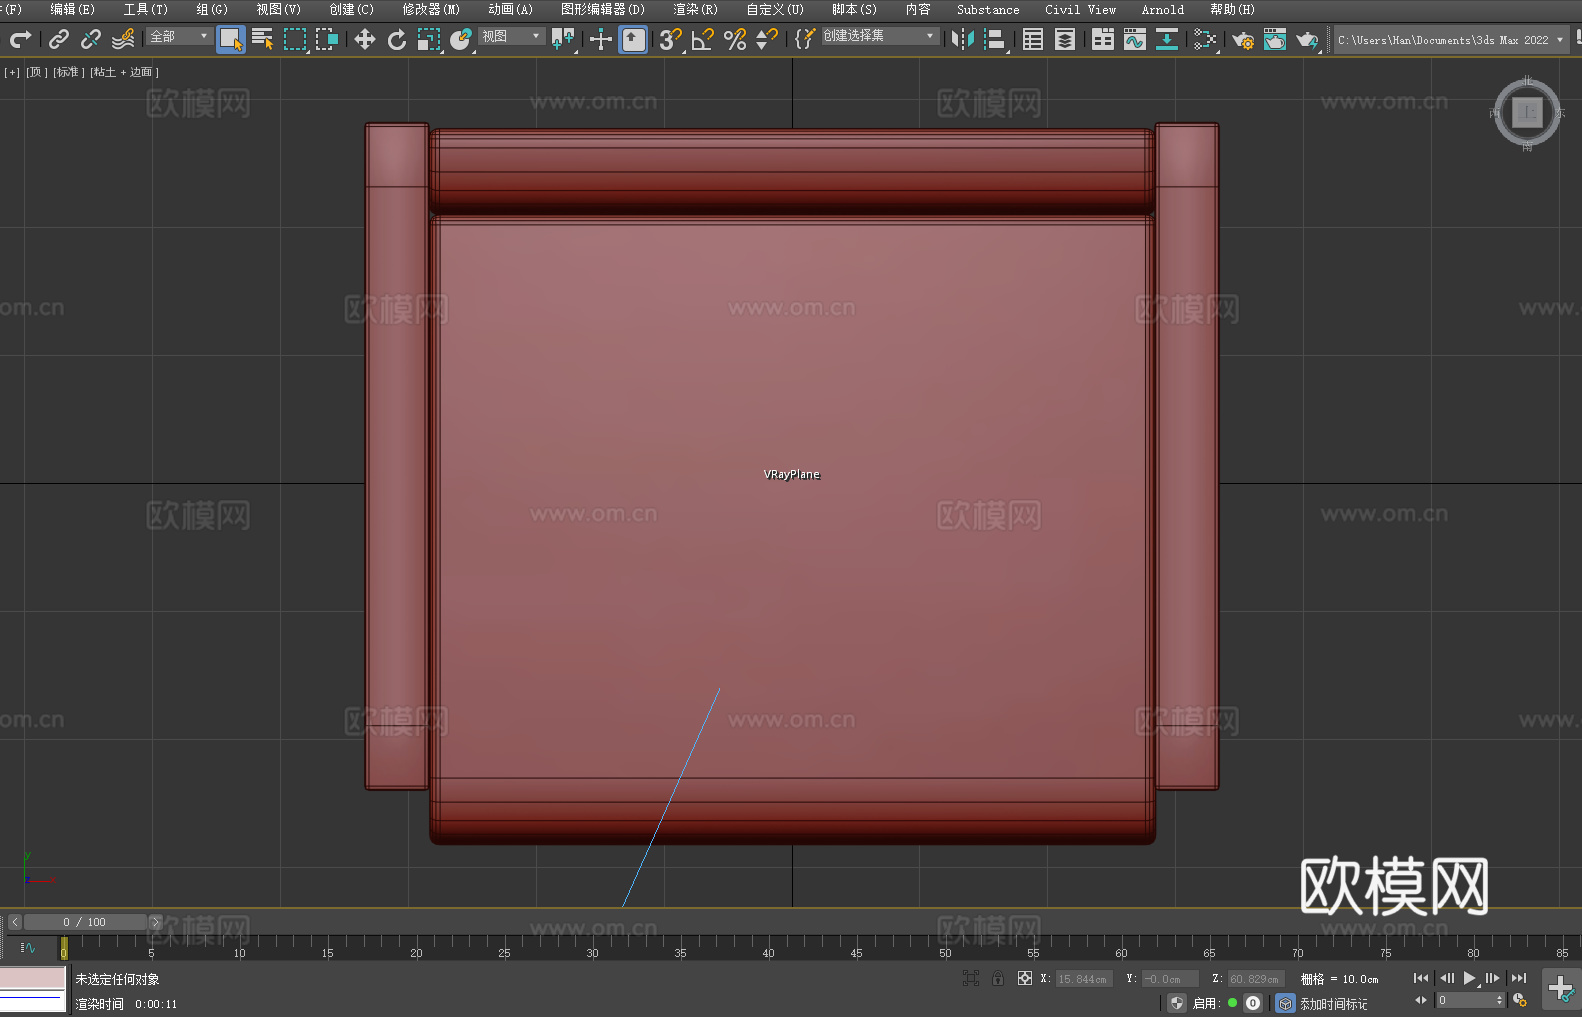The height and width of the screenshot is (1017, 1582).
Task: Toggle the Percent Snap icon
Action: point(735,40)
